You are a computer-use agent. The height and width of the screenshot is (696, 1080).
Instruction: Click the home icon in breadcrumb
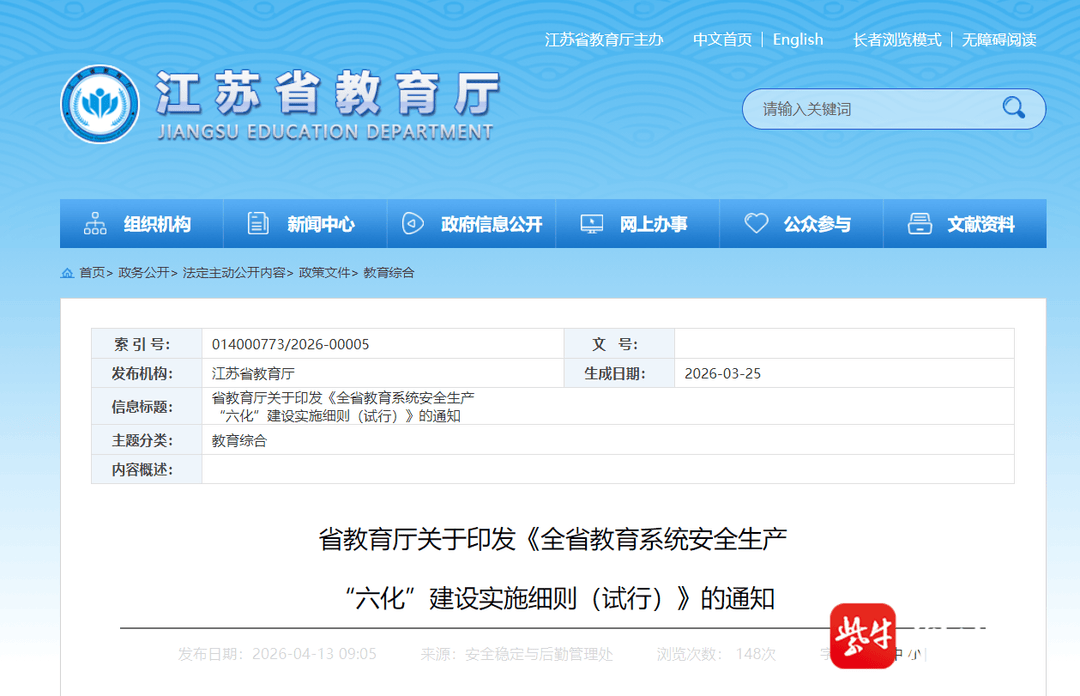click(68, 272)
